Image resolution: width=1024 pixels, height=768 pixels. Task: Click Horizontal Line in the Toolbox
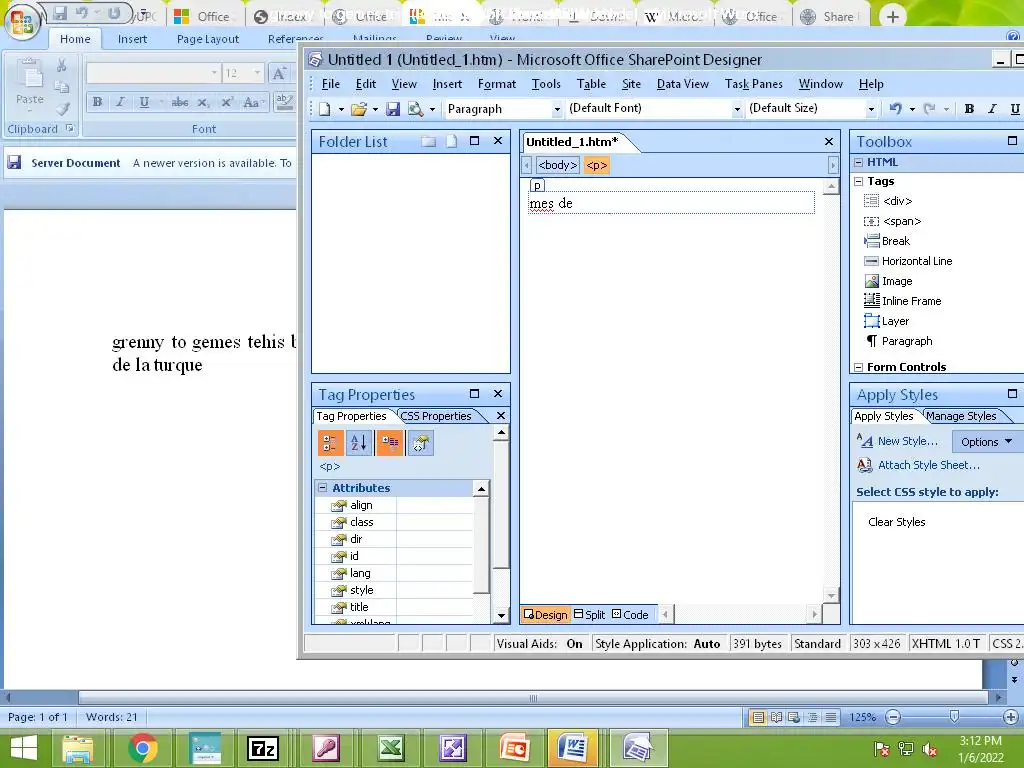(x=908, y=261)
